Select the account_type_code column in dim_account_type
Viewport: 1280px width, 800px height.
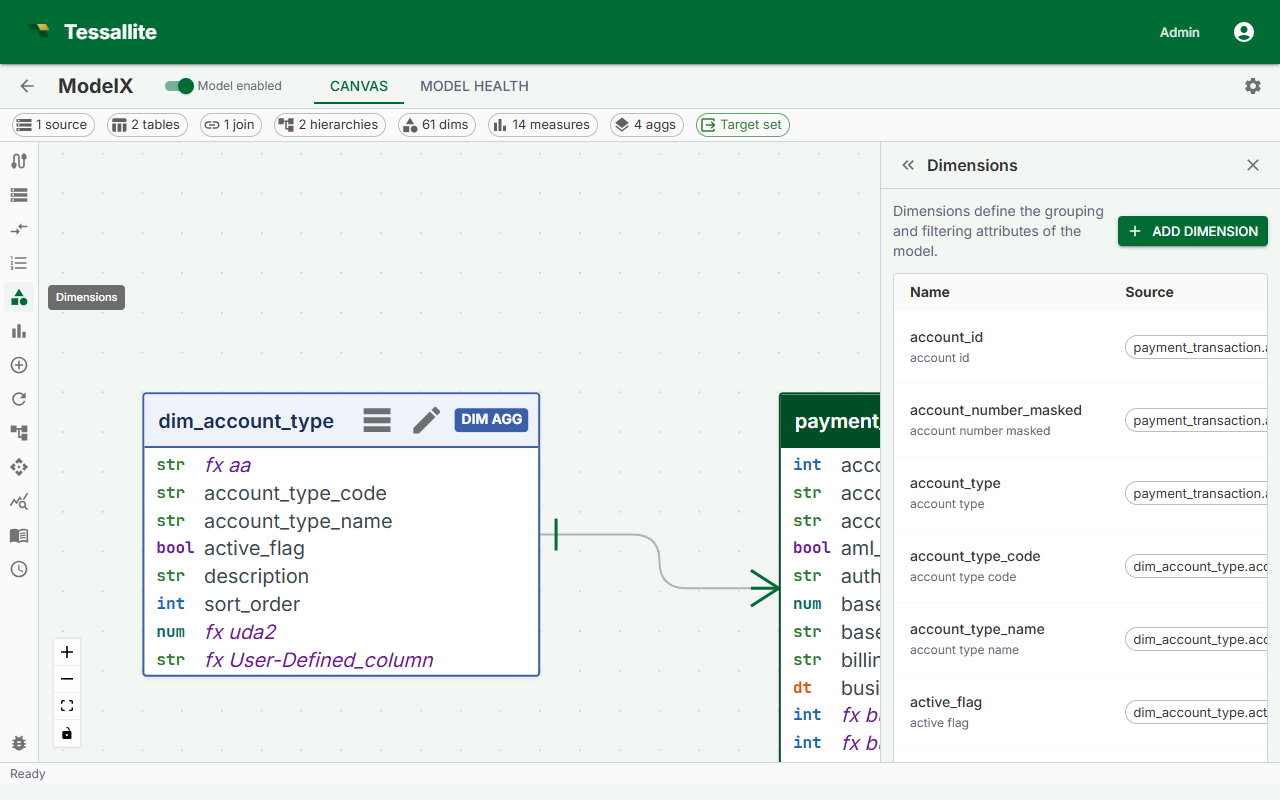[341, 493]
